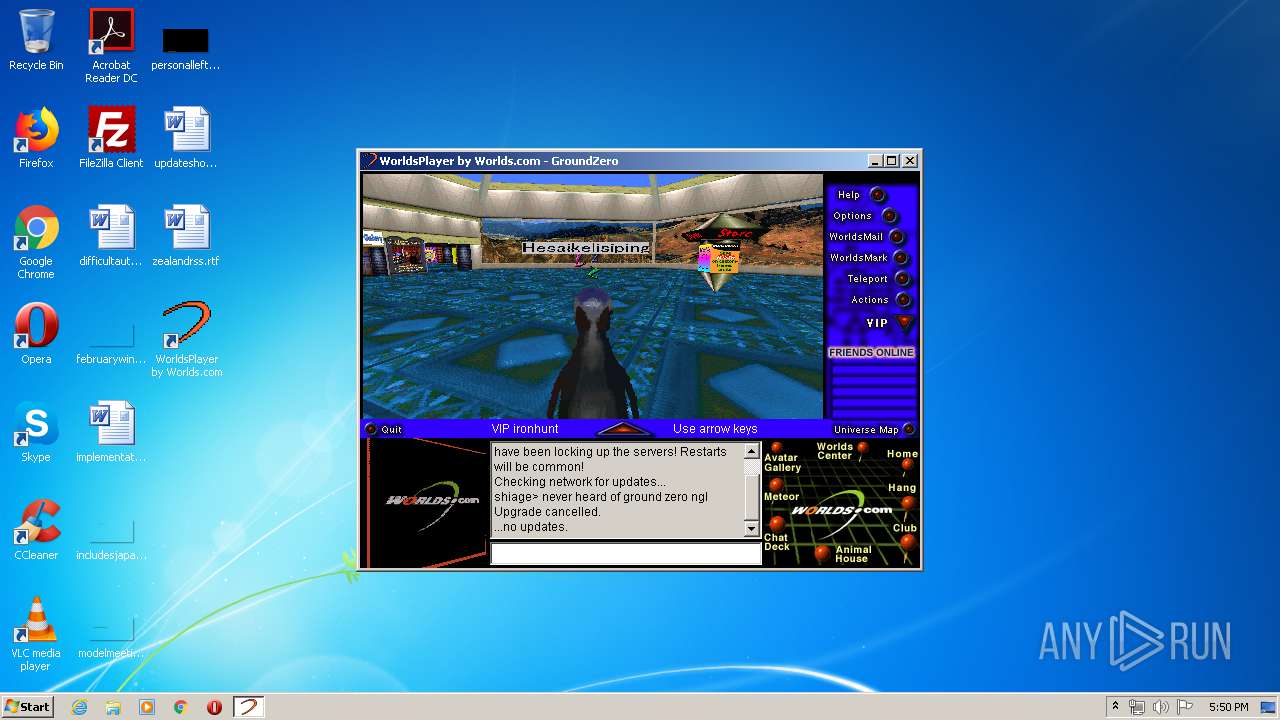This screenshot has height=720, width=1280.
Task: Open the Teleport menu button
Action: point(878,279)
